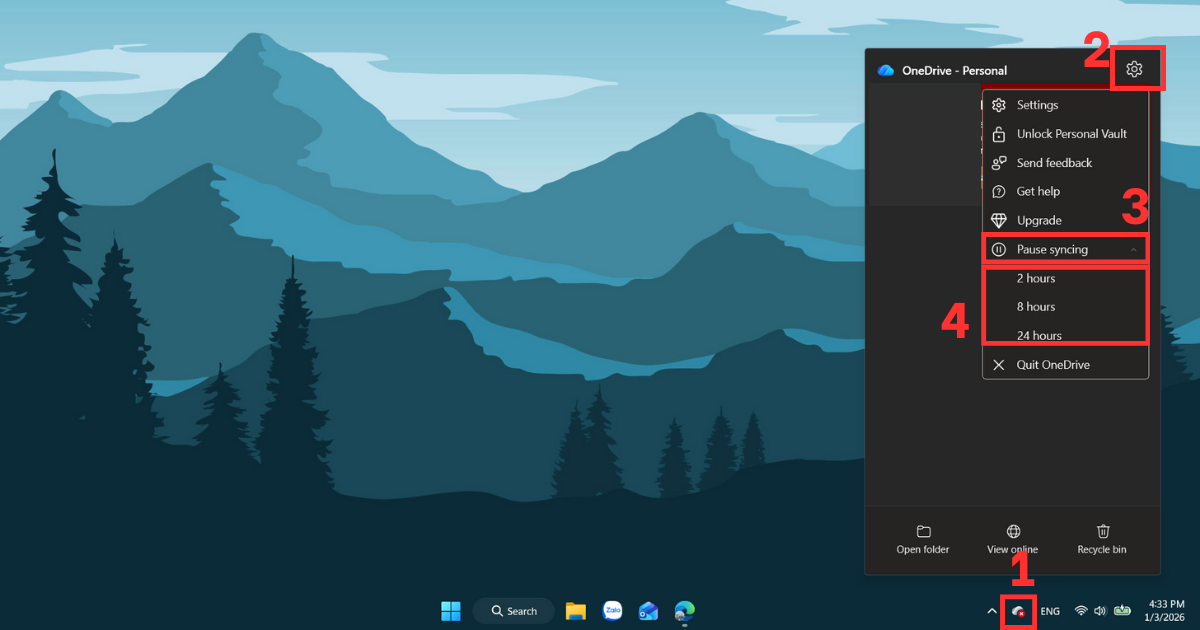
Task: Launch Zalo from the taskbar
Action: pyautogui.click(x=612, y=611)
